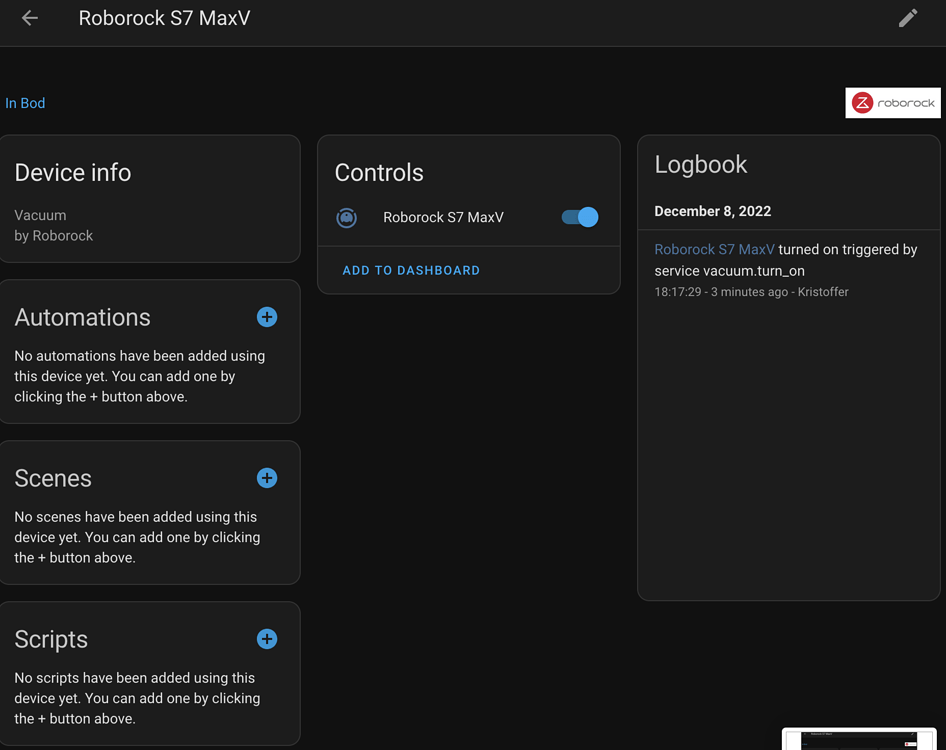
Task: Open vacuum entity icon in Controls
Action: click(346, 217)
